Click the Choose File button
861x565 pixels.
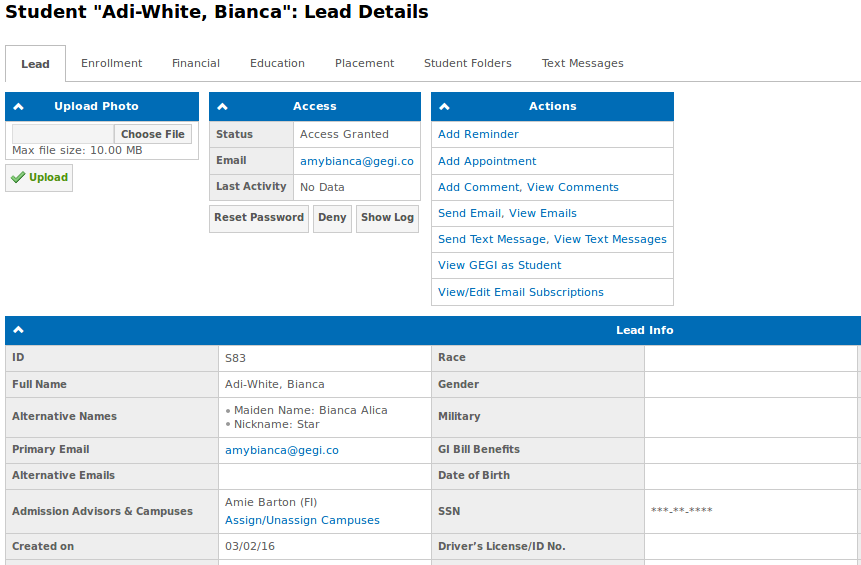click(153, 134)
